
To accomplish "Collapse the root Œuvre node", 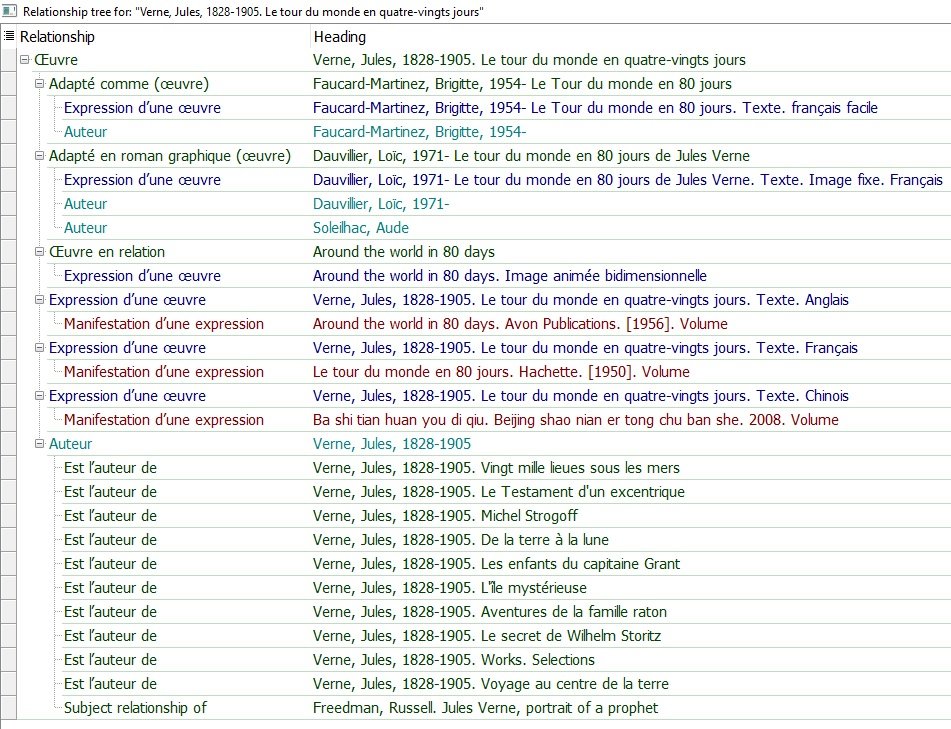I will [x=25, y=59].
